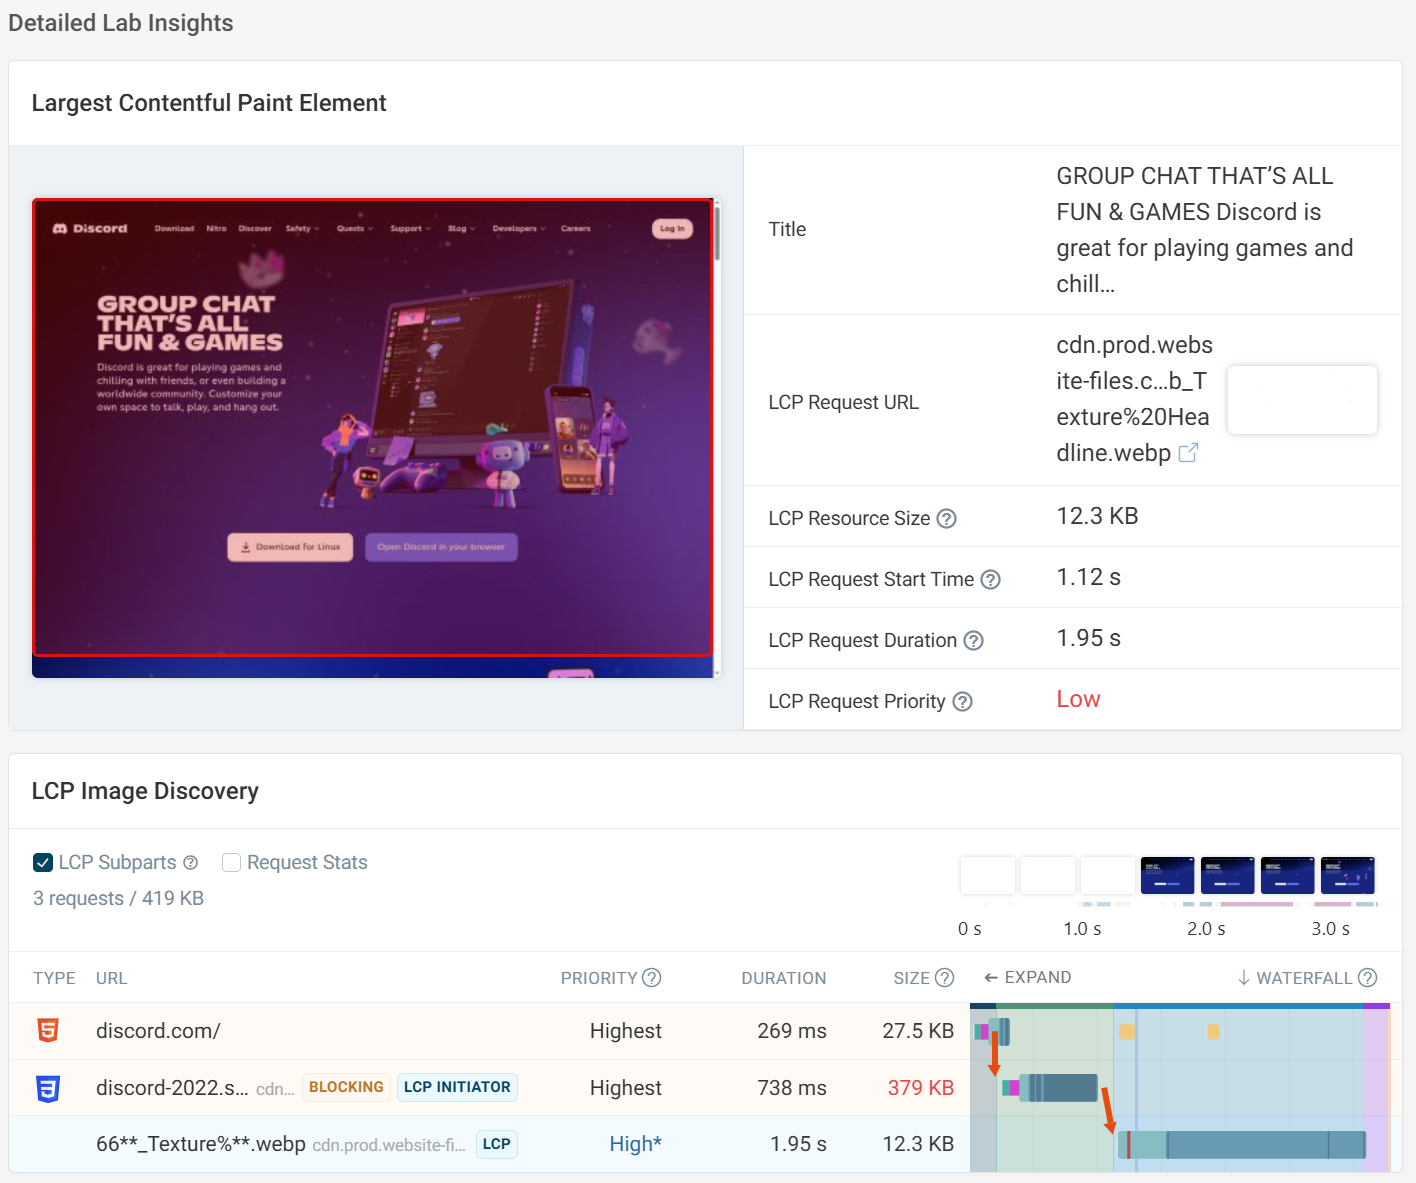The image size is (1416, 1183).
Task: Click the help icon next to LCP Request Priority
Action: [x=962, y=701]
